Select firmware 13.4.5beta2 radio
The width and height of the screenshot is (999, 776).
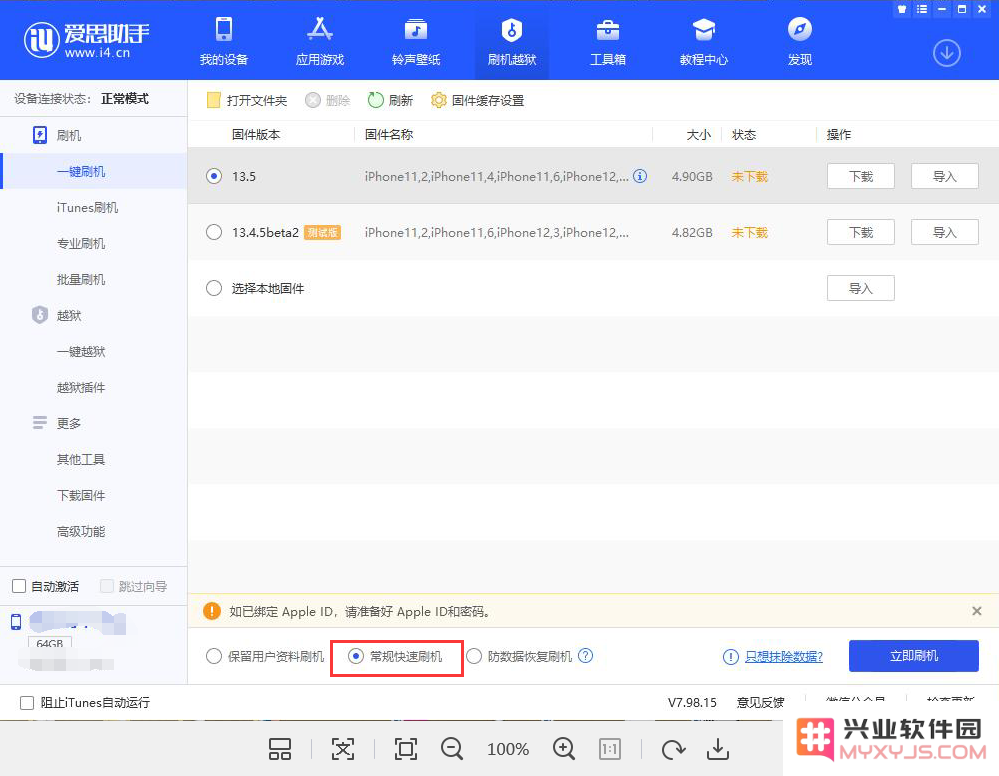pos(214,232)
